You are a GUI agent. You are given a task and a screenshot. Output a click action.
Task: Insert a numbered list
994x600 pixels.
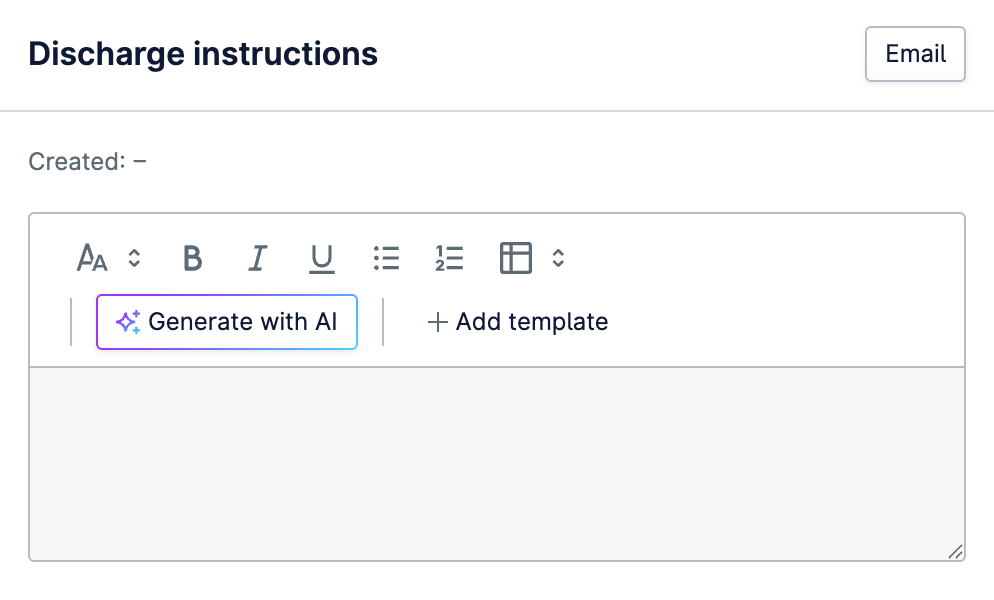(450, 258)
